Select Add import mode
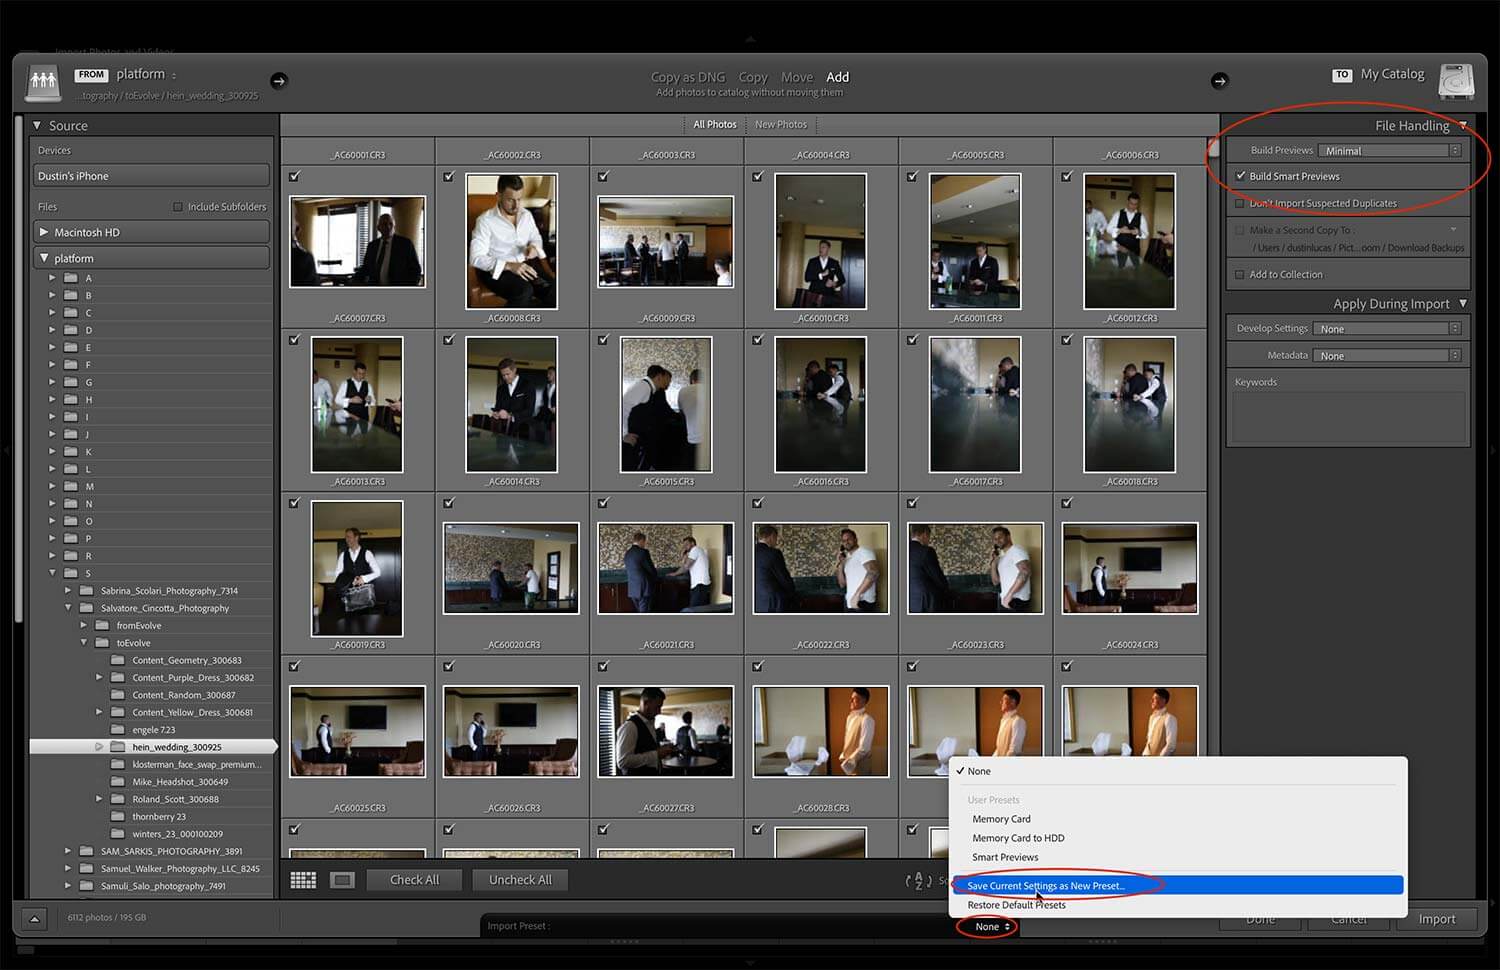 (838, 77)
